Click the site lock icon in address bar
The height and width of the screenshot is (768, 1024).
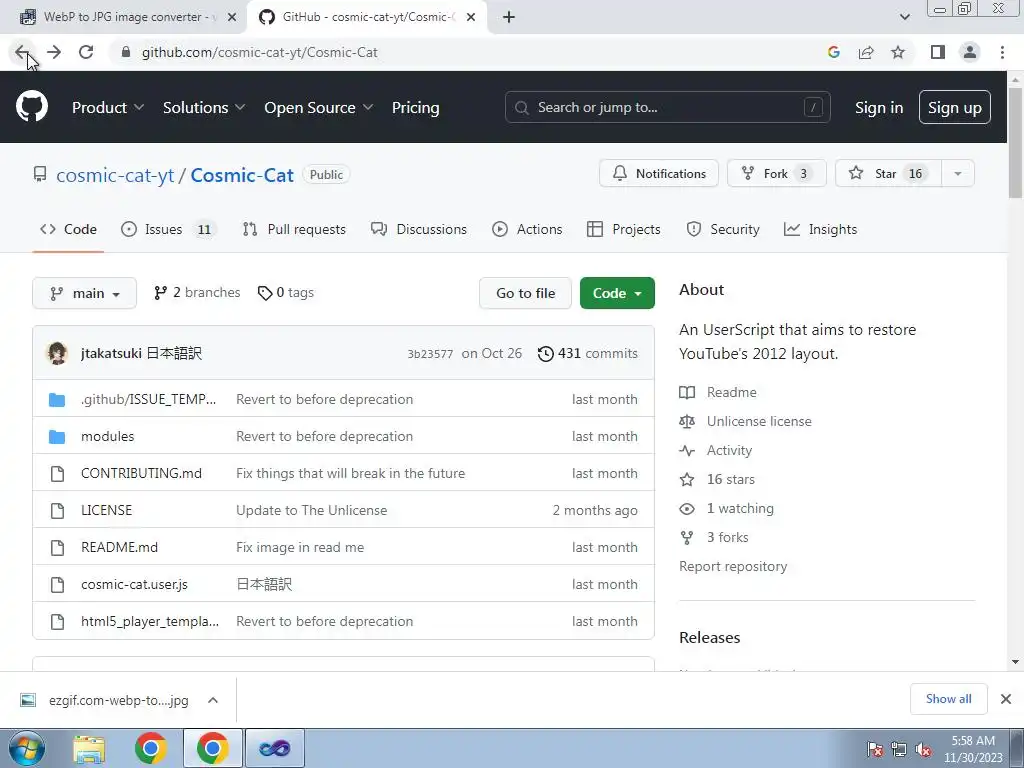click(125, 52)
